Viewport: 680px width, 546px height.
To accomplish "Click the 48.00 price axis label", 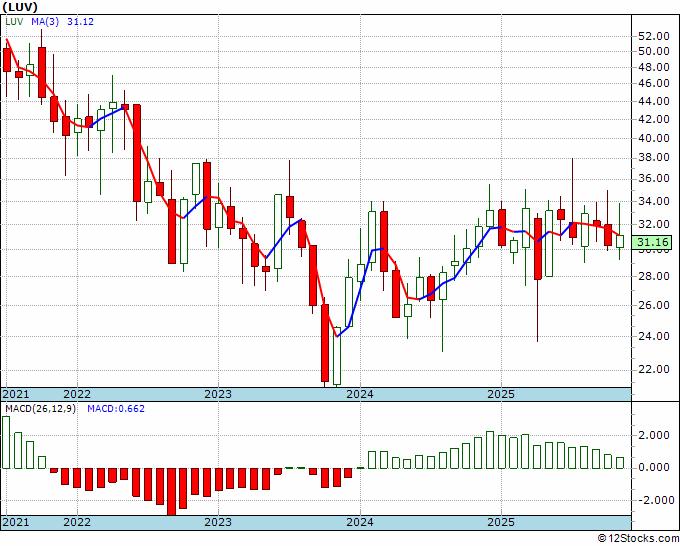I will tap(654, 68).
